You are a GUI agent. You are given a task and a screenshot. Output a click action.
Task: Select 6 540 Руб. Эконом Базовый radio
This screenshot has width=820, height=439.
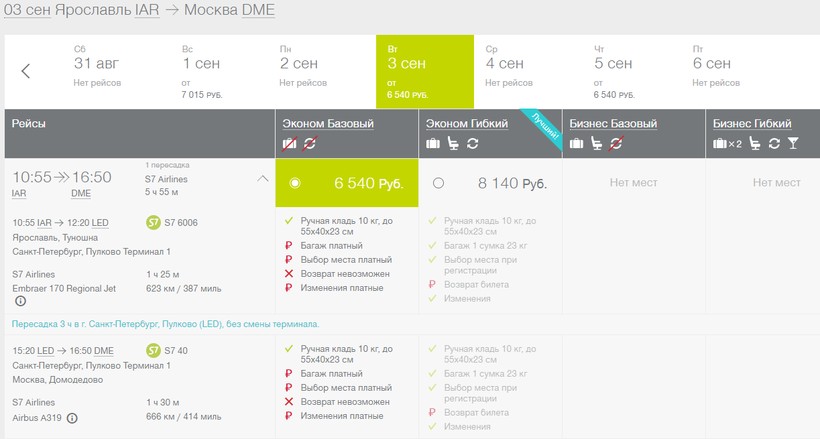(x=295, y=183)
